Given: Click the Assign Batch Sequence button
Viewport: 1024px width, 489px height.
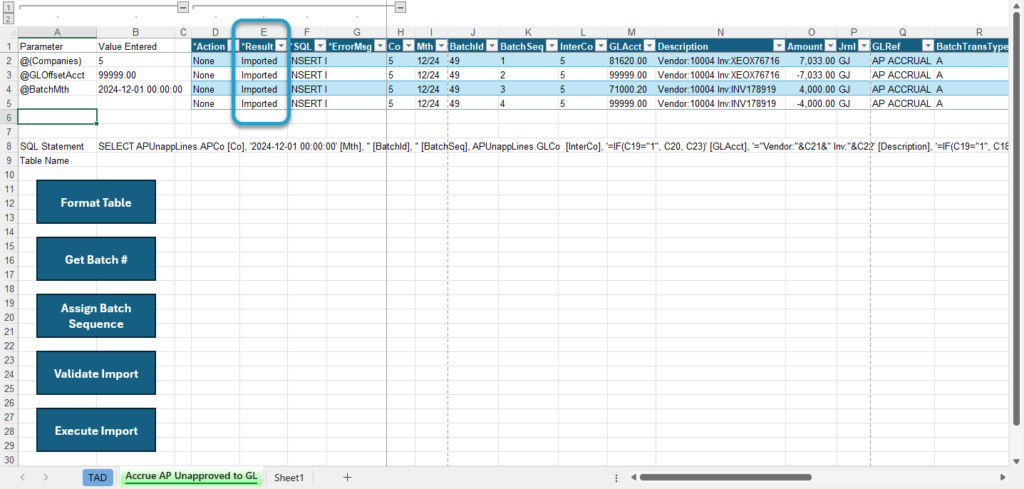Looking at the screenshot, I should 96,316.
